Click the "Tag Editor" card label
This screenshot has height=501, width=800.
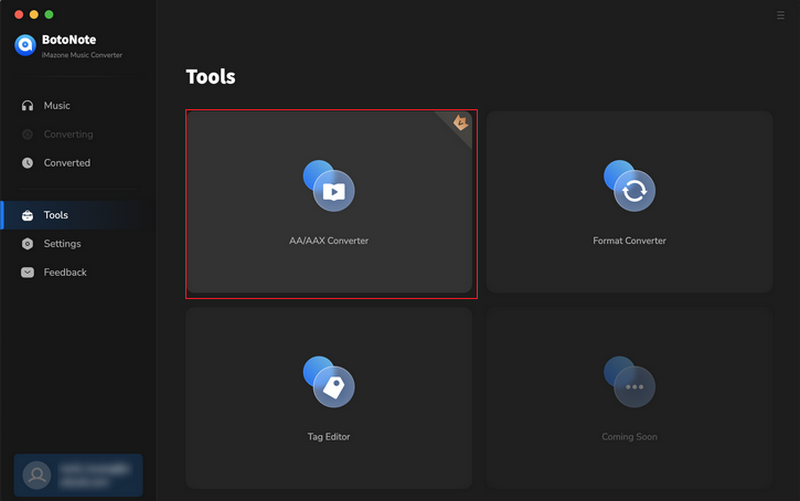click(329, 437)
